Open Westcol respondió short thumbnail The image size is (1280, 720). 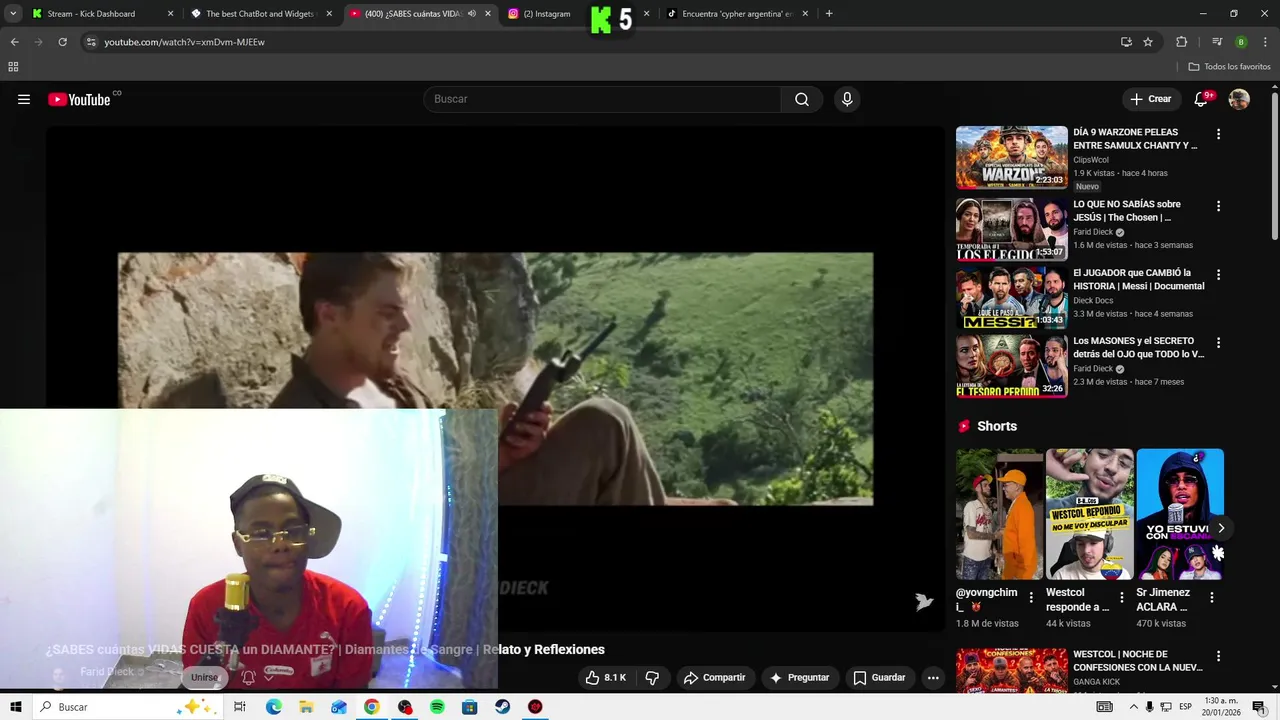(x=1090, y=514)
